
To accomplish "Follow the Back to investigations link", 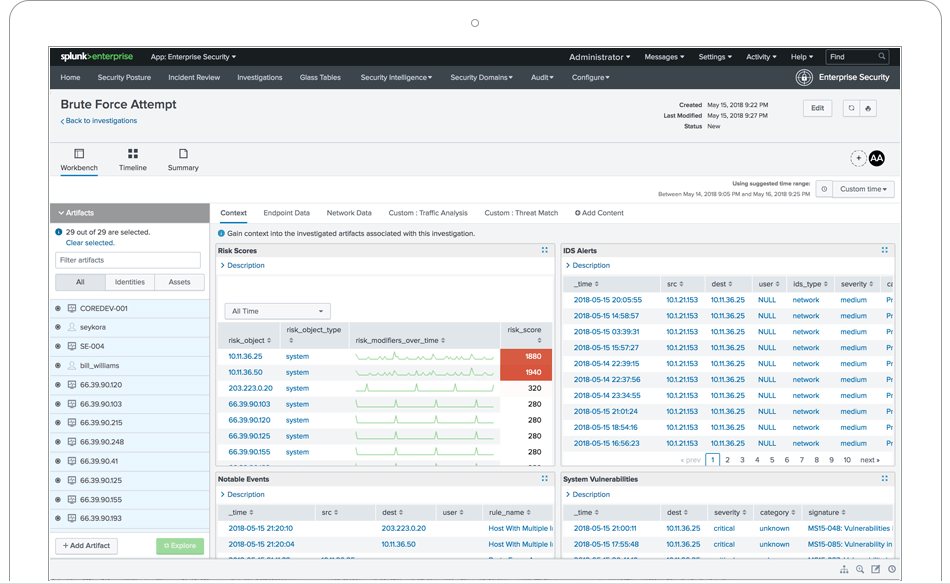I will click(x=99, y=121).
